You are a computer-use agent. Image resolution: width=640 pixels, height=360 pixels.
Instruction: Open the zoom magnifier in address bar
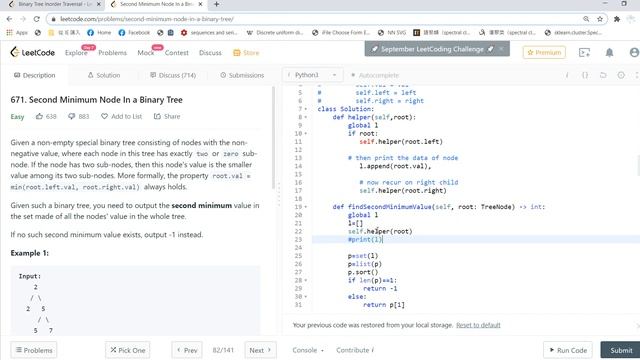click(586, 19)
